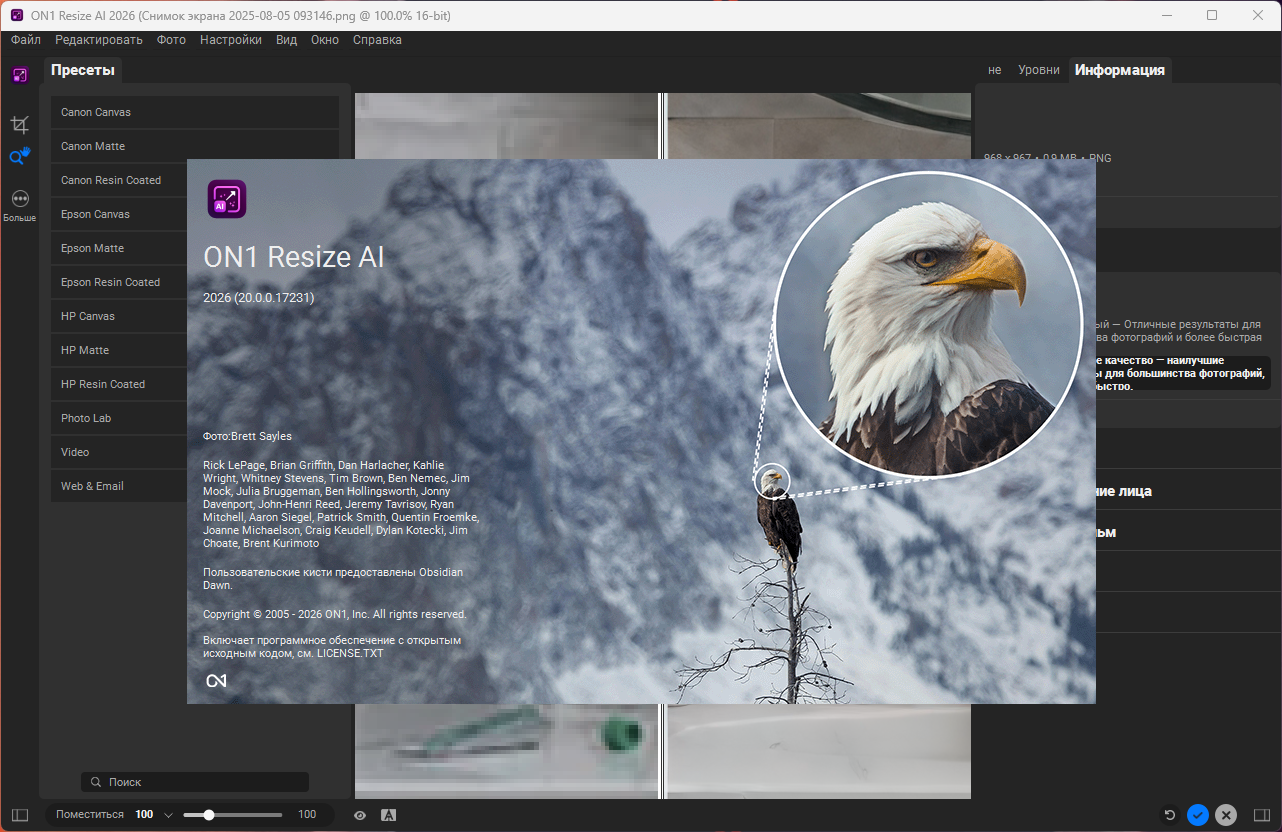Toggle the left panel visibility icon in bottom bar
The image size is (1282, 832).
click(x=20, y=815)
